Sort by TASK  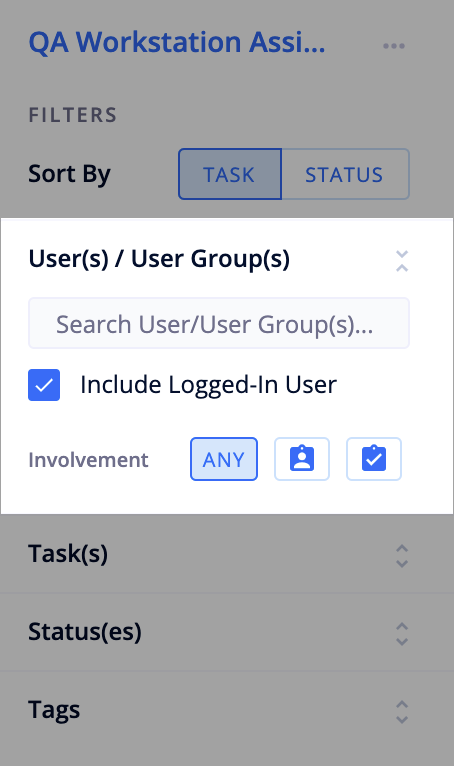[x=230, y=174]
